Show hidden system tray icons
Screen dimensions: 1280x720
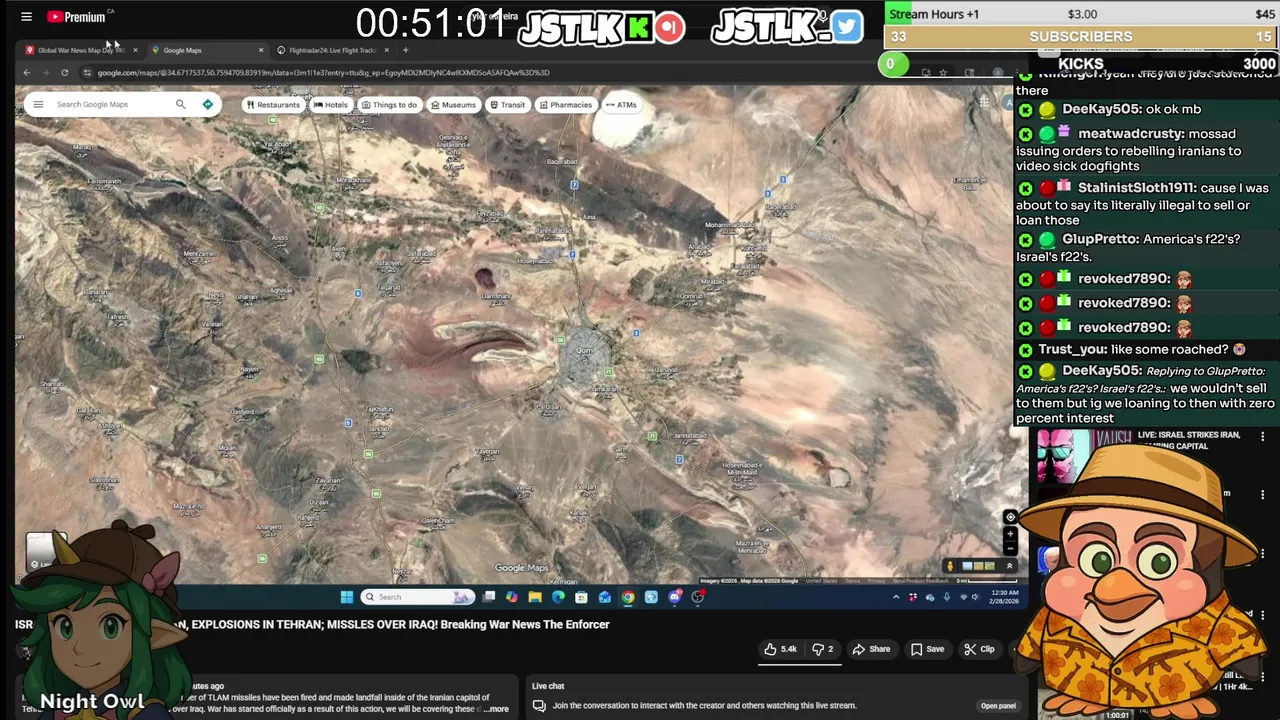pos(896,597)
